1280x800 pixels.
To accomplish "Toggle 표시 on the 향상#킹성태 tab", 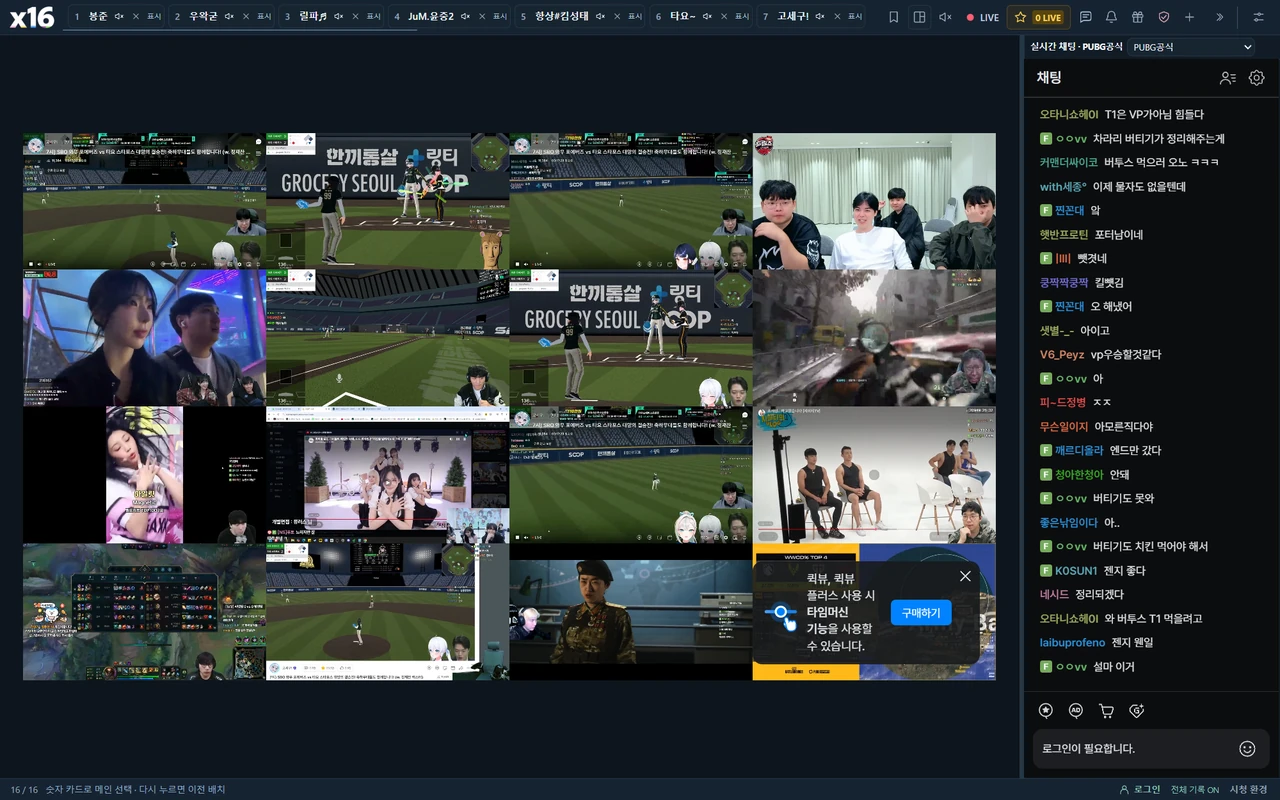I will tap(635, 17).
